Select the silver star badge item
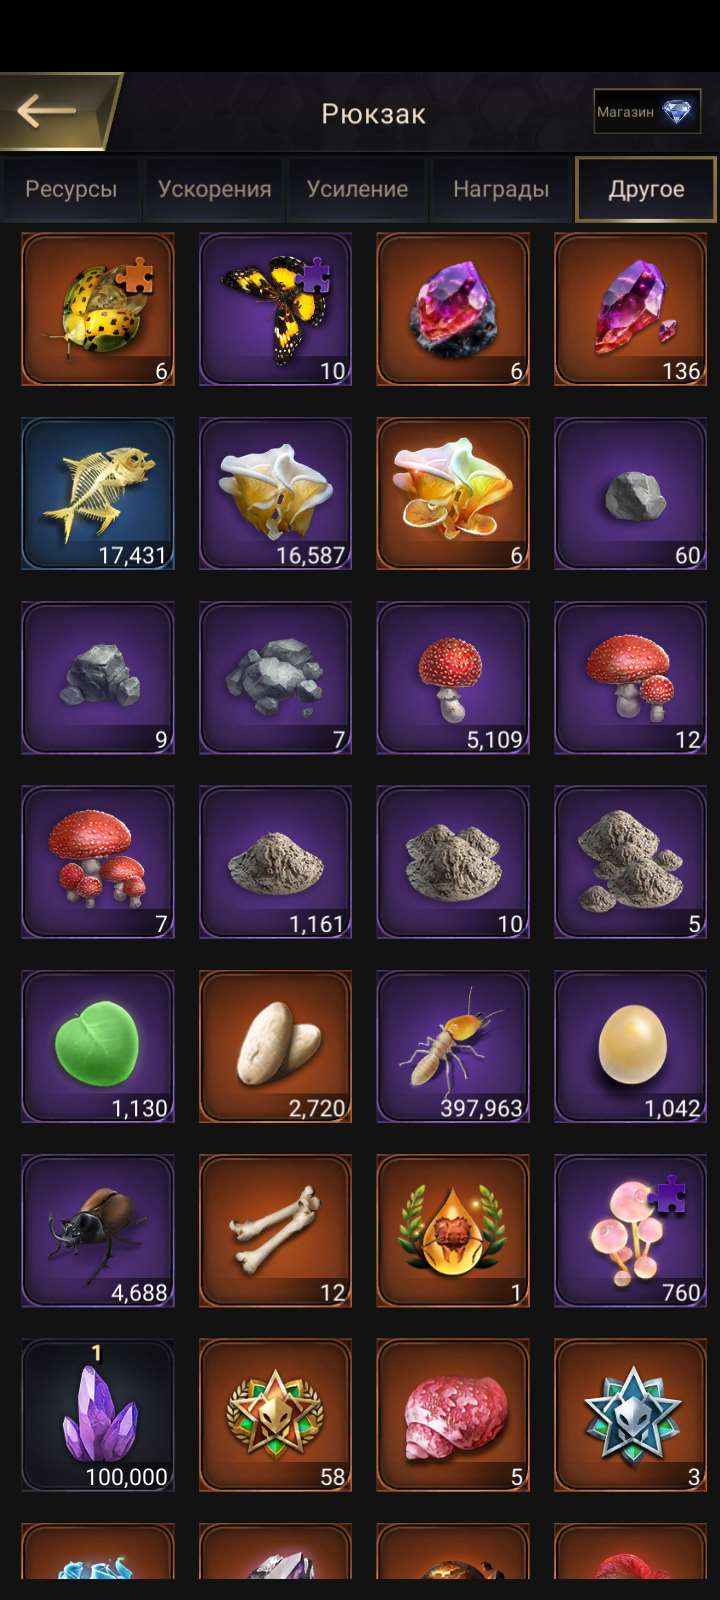 click(x=631, y=1415)
